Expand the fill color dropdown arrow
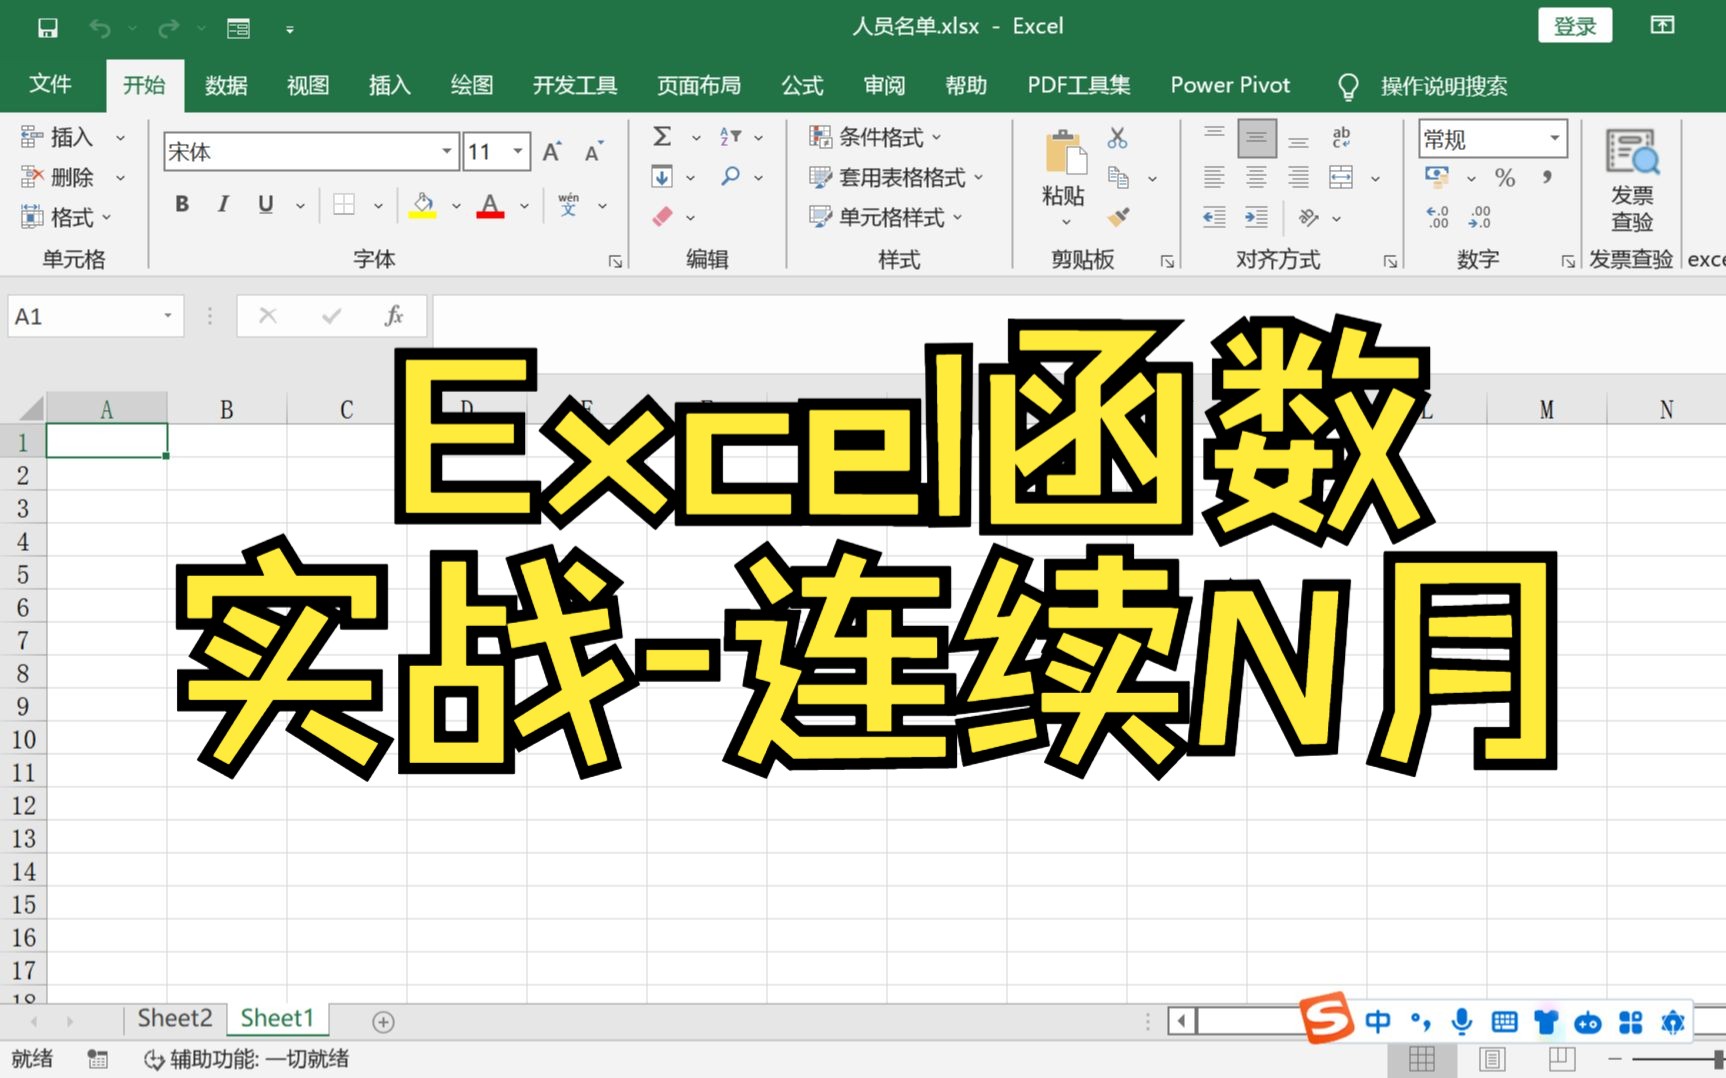Image resolution: width=1726 pixels, height=1078 pixels. pyautogui.click(x=456, y=205)
